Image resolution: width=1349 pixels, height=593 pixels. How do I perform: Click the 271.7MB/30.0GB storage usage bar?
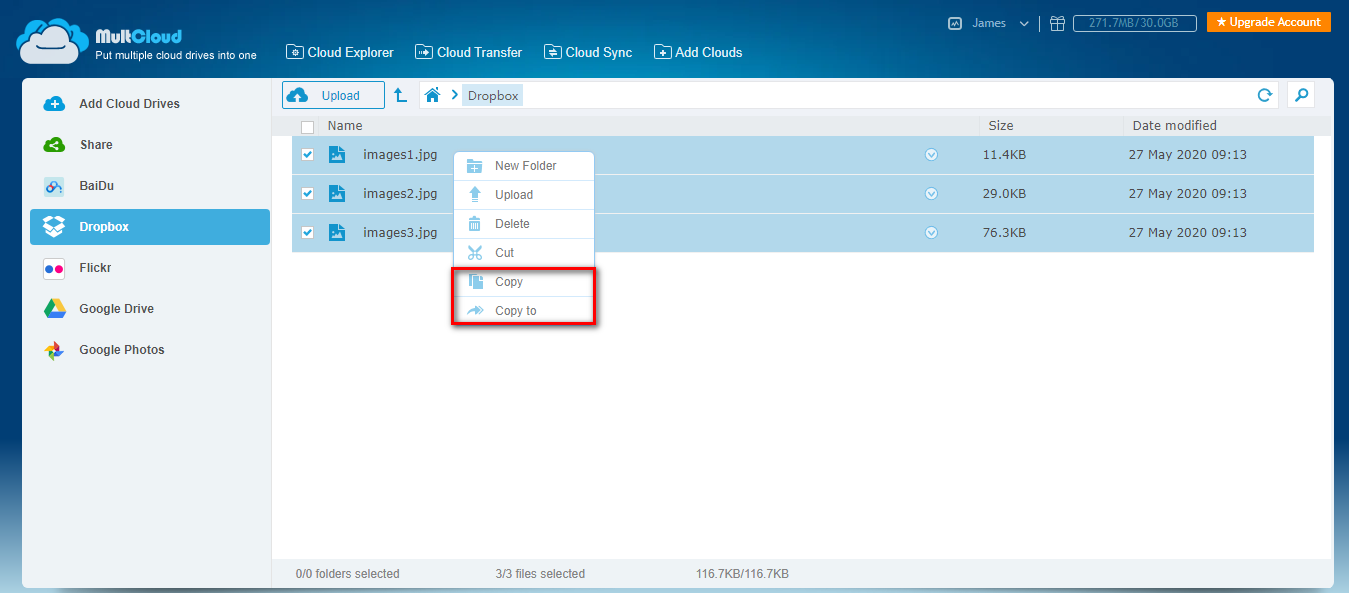tap(1134, 23)
